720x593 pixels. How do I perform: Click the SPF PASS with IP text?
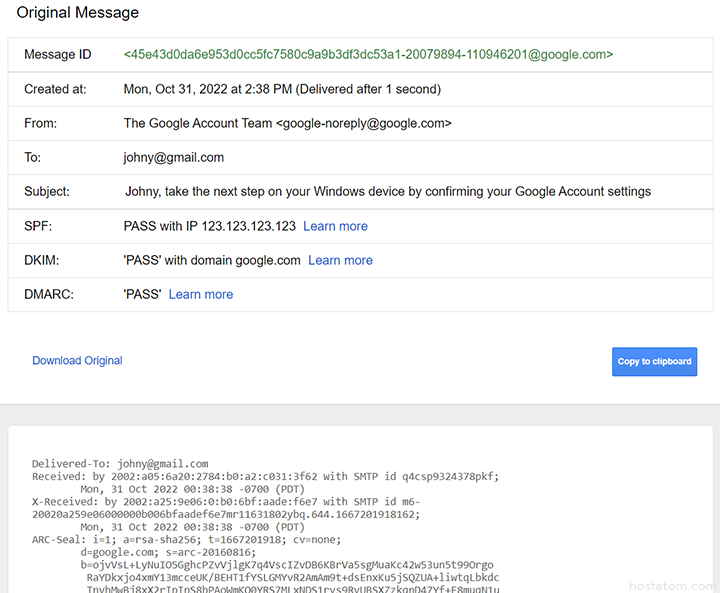click(209, 226)
